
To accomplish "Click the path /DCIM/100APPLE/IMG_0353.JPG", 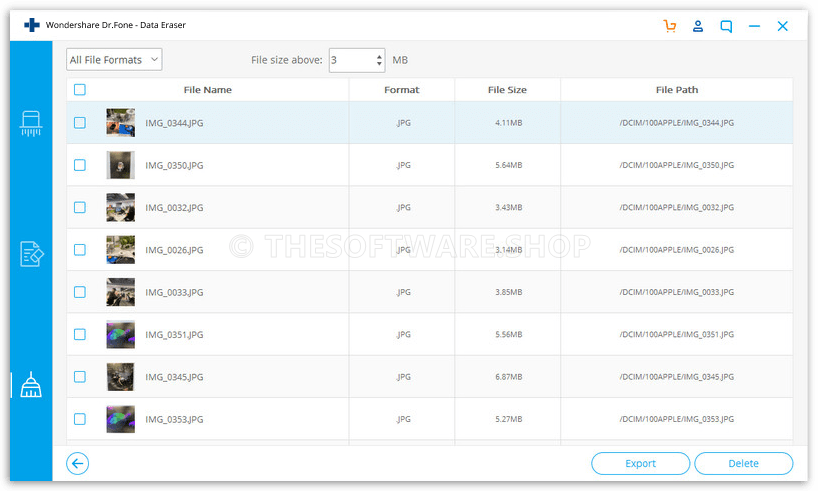I will (677, 418).
